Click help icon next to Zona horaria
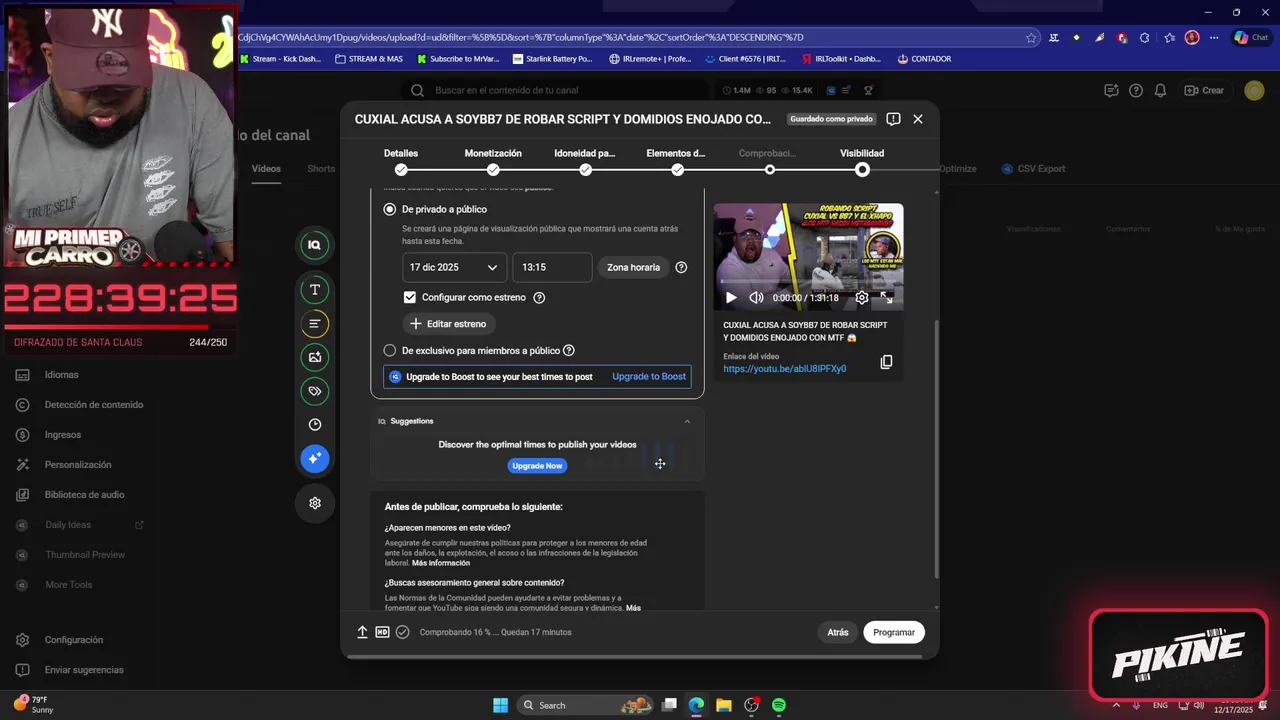This screenshot has width=1280, height=720. tap(681, 267)
